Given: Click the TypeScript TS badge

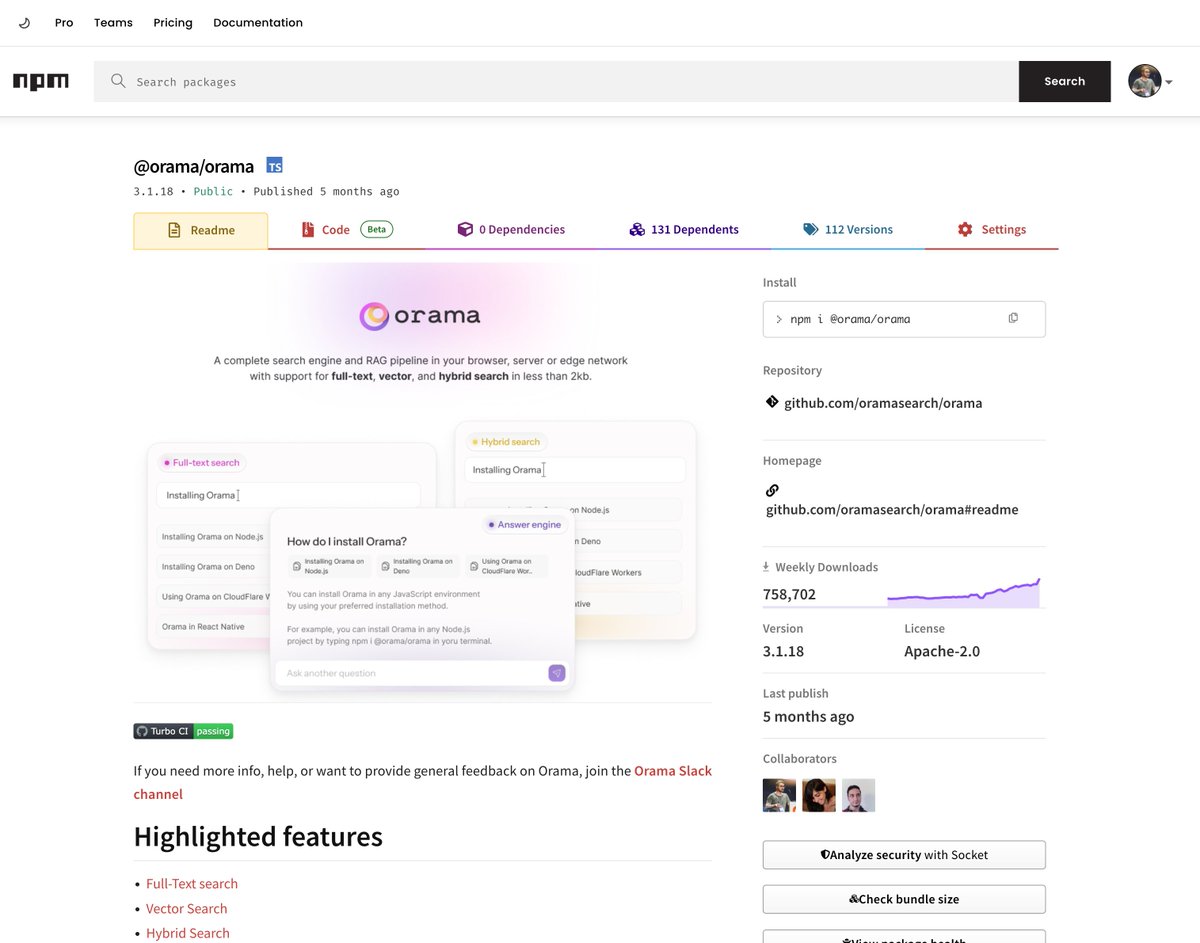Looking at the screenshot, I should pos(275,166).
